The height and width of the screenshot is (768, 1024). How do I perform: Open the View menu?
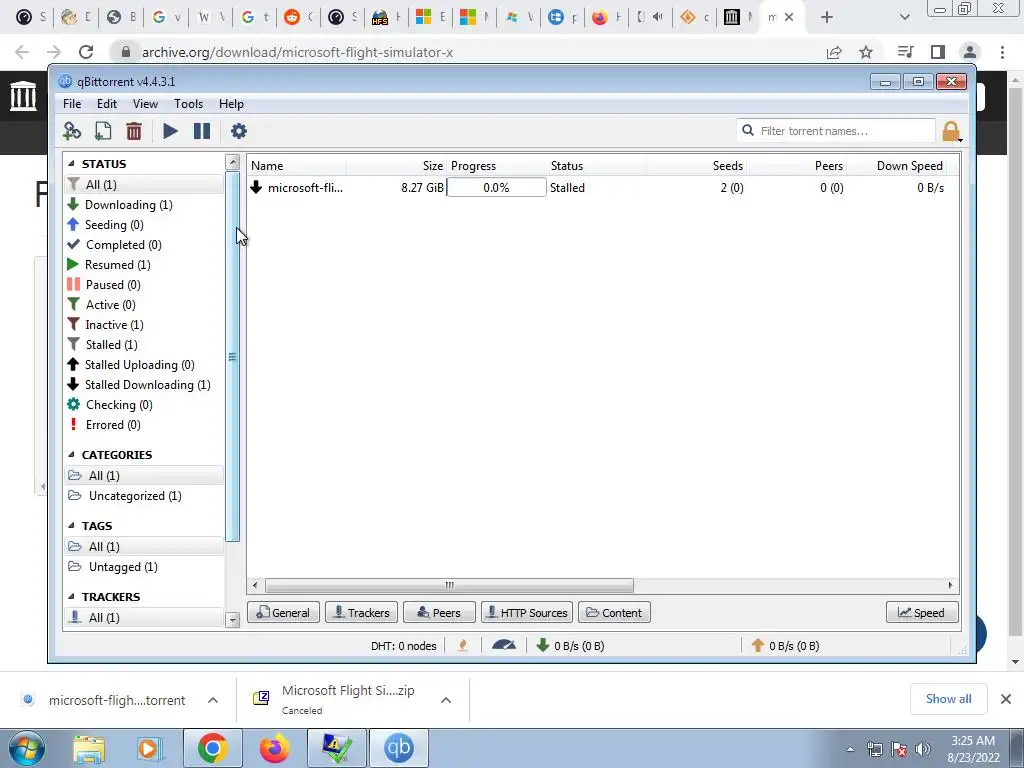(145, 104)
